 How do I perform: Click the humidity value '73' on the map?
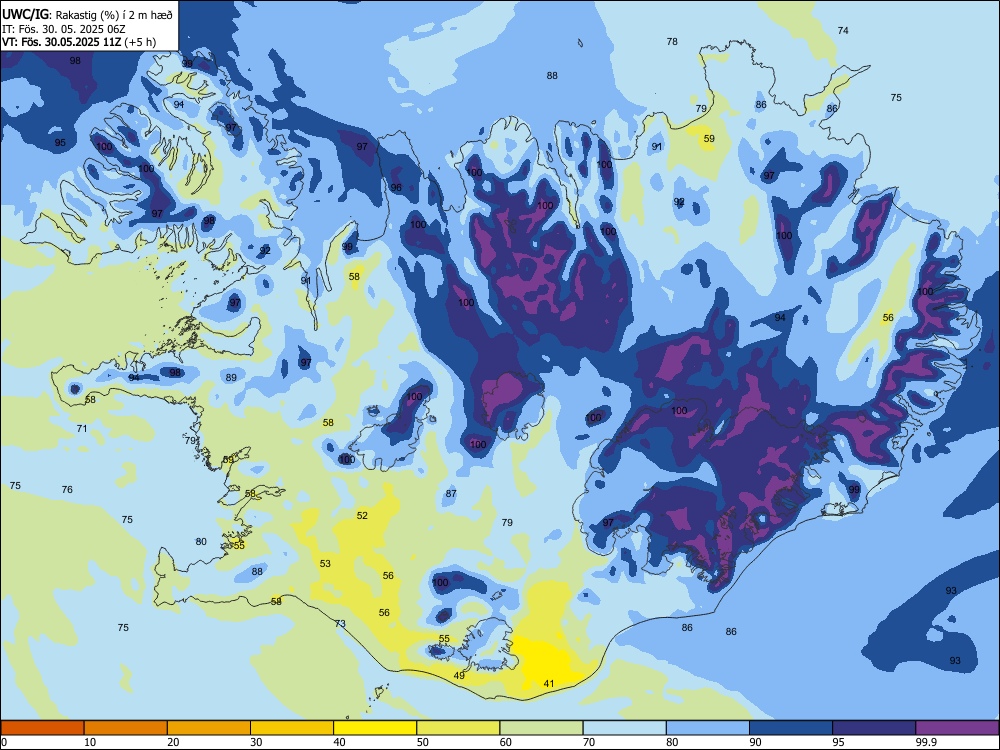click(x=340, y=623)
